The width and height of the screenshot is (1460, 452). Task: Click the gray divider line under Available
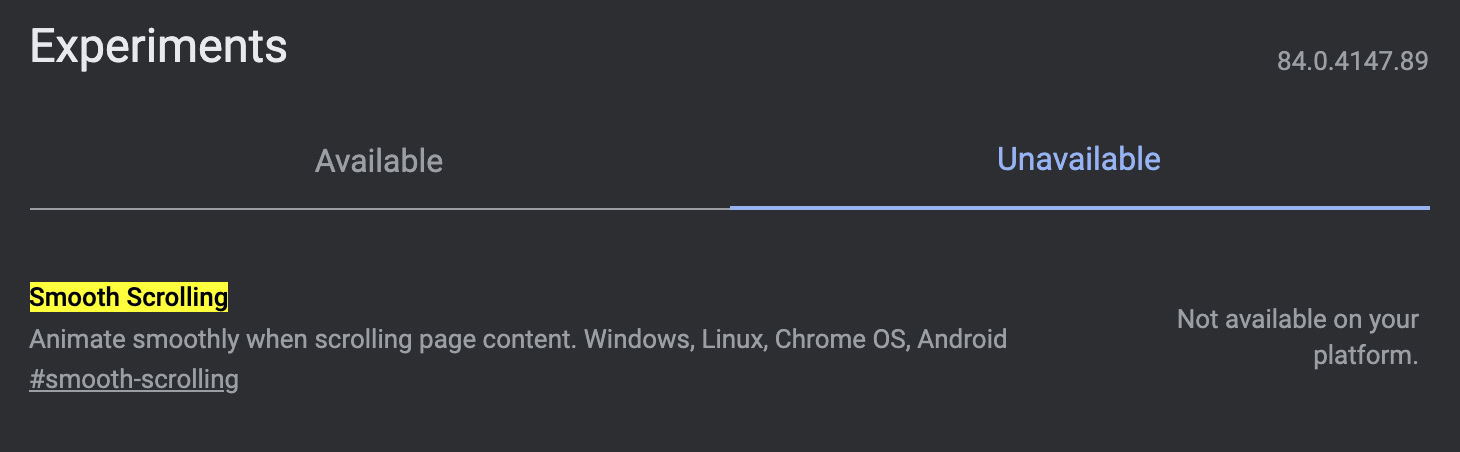click(x=379, y=208)
